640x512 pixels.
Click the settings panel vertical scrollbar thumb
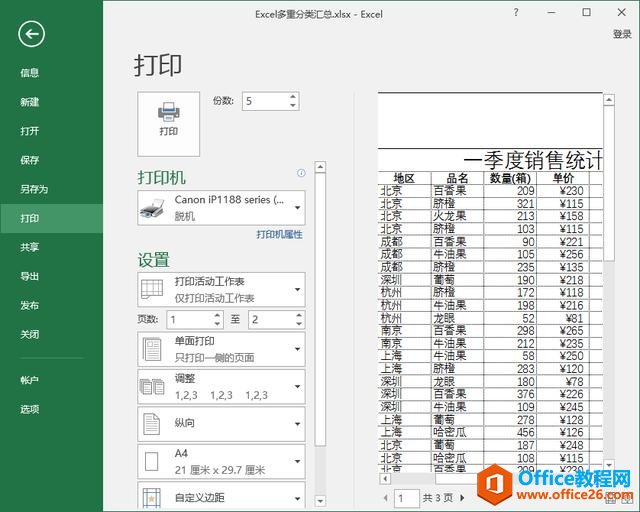click(320, 309)
